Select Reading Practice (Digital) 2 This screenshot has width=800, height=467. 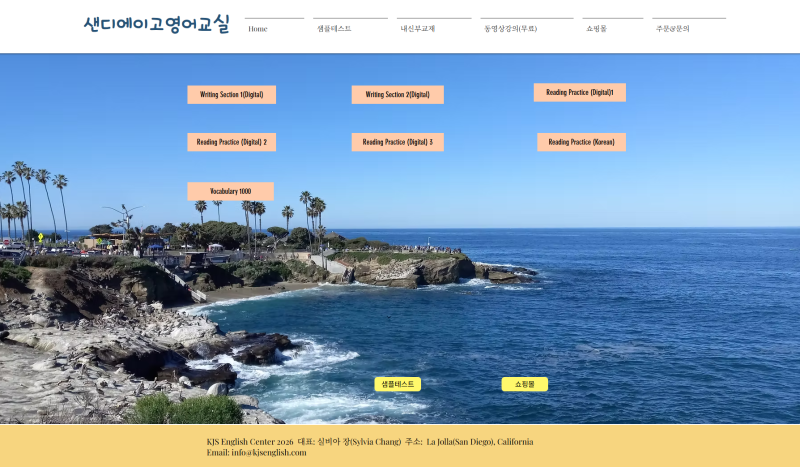click(x=231, y=142)
